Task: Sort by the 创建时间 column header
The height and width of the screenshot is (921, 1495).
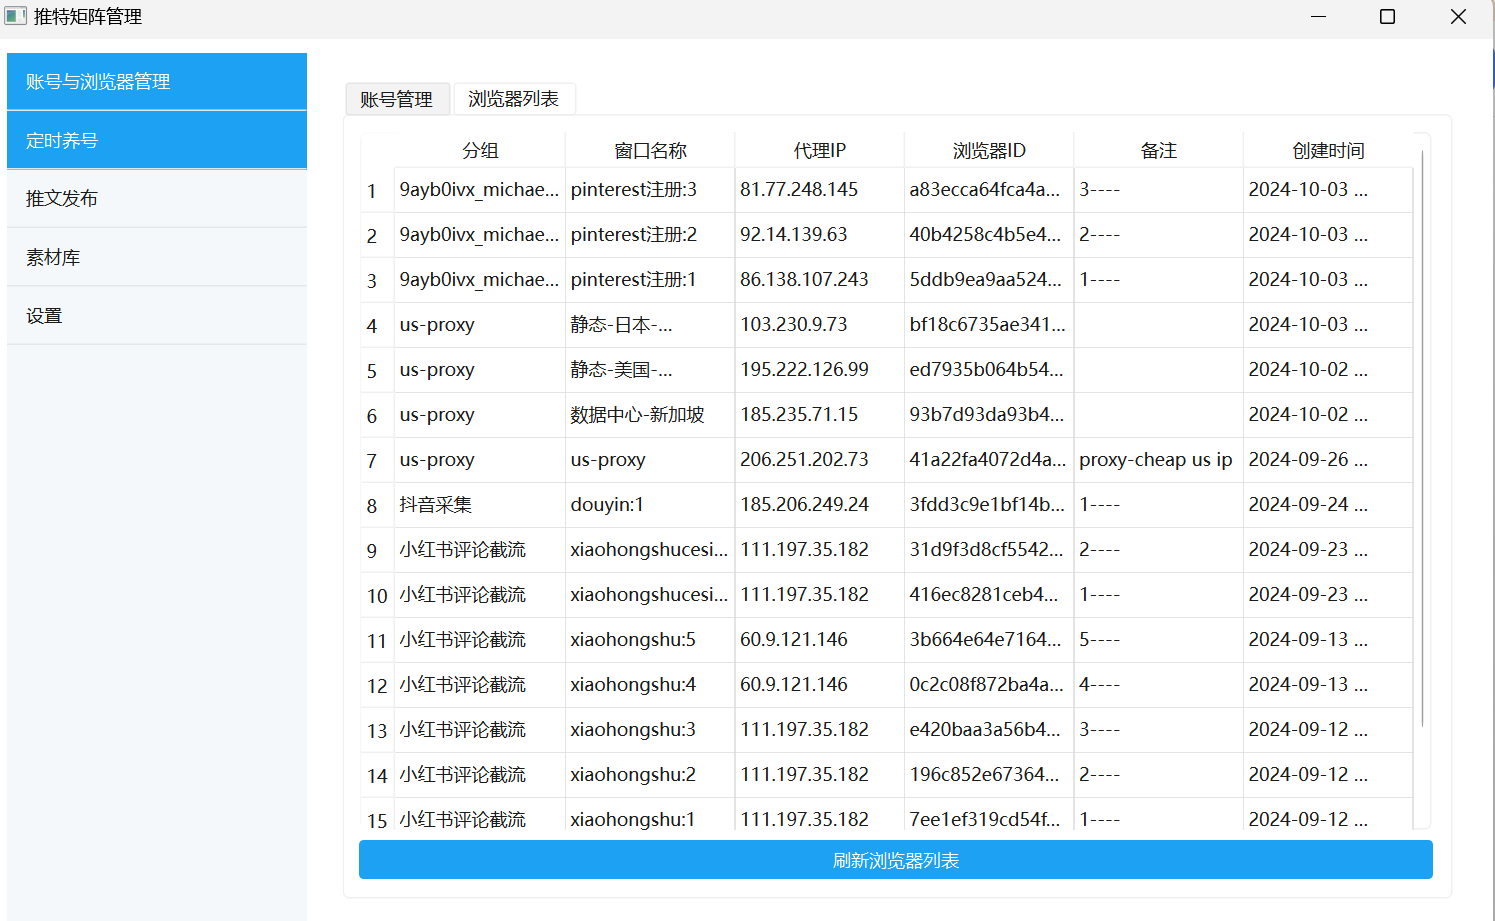Action: (1327, 151)
